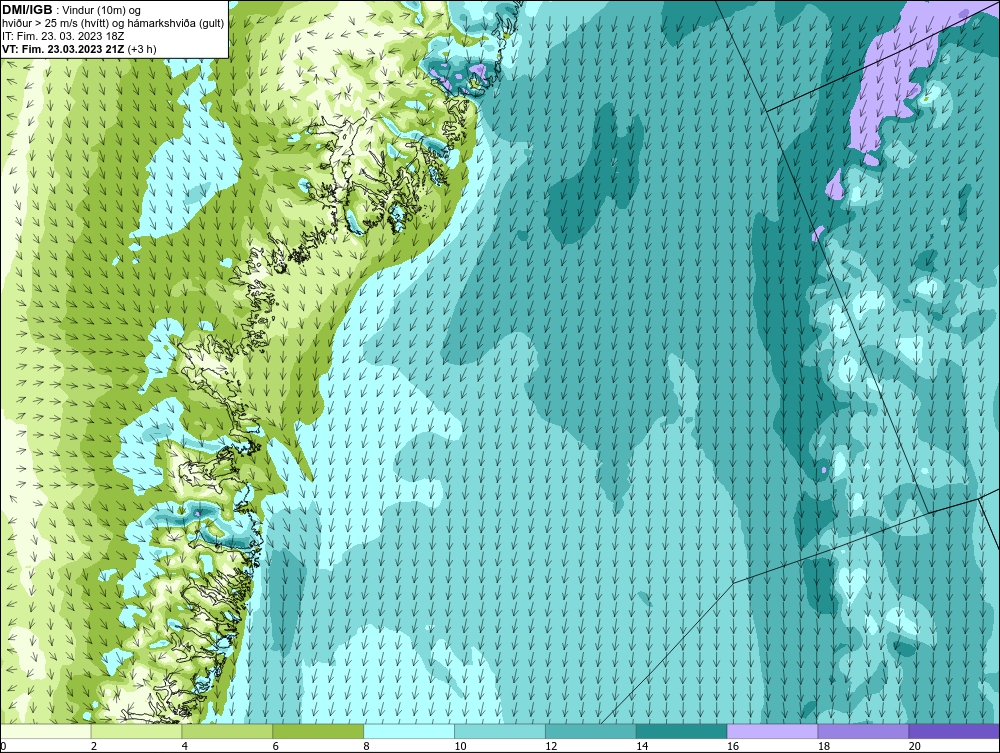Click the legend scale label '12'
Screen dimensions: 1000x753
[x=551, y=746]
